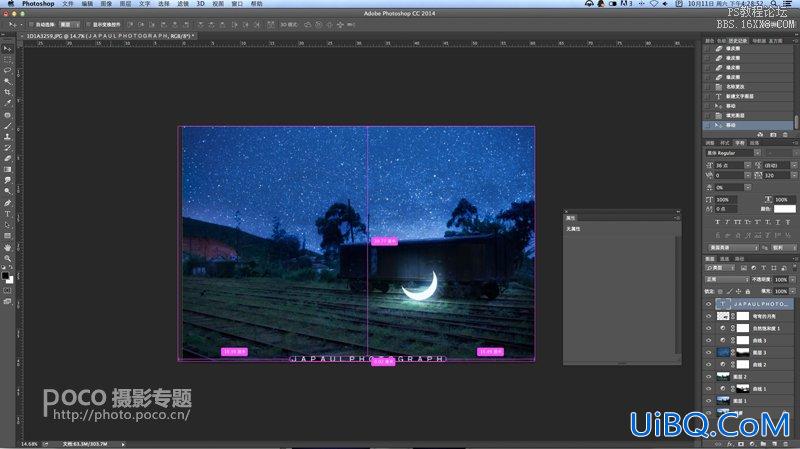Select the Rectangular Marquee tool
The width and height of the screenshot is (800, 449).
7,60
